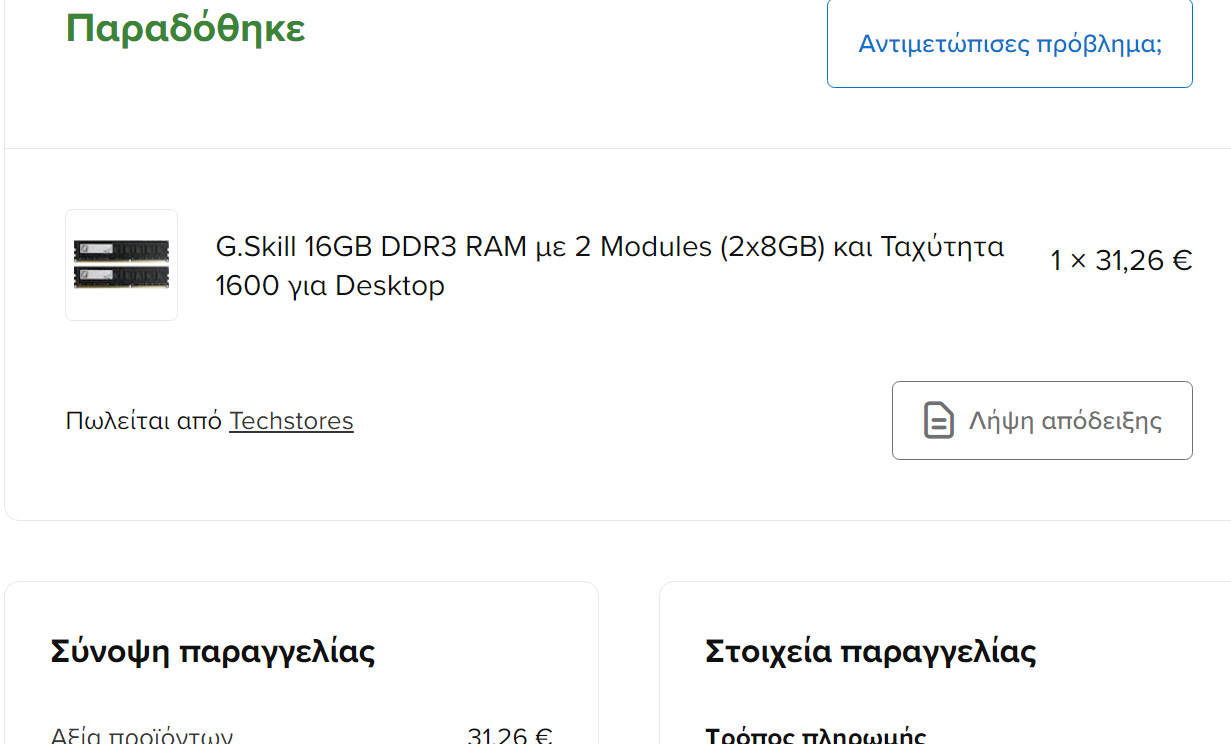Select the 'Στοιχεία παραγγελίας' heading

coord(870,652)
